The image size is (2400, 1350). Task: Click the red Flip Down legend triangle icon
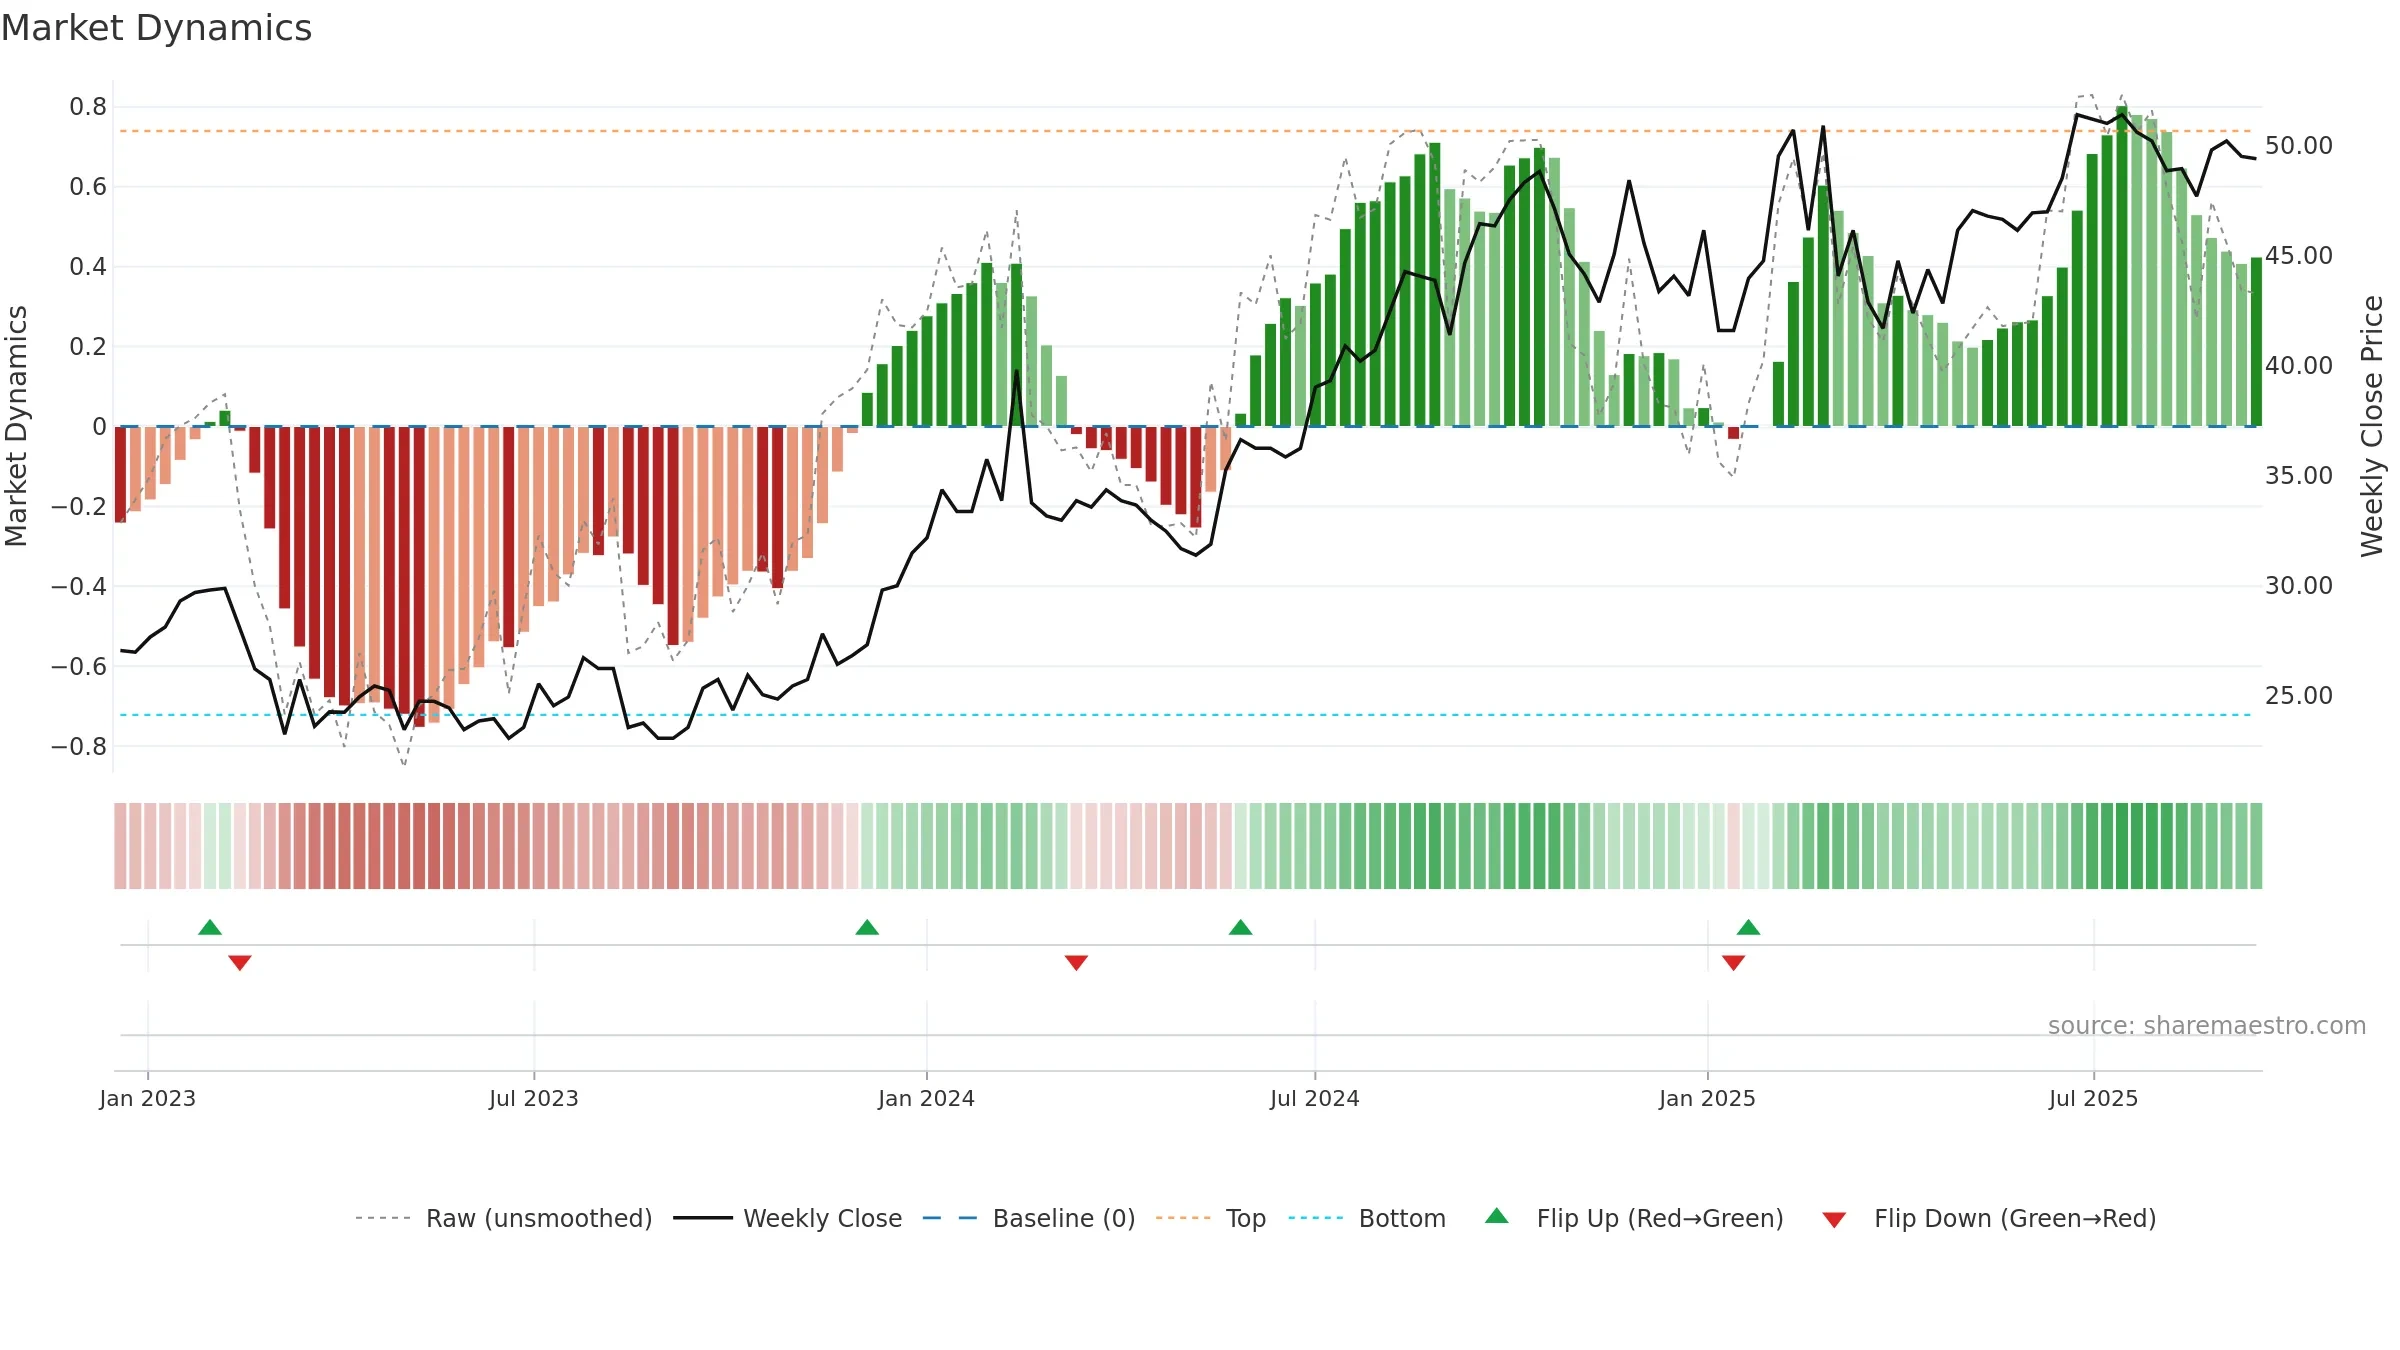pos(1834,1220)
